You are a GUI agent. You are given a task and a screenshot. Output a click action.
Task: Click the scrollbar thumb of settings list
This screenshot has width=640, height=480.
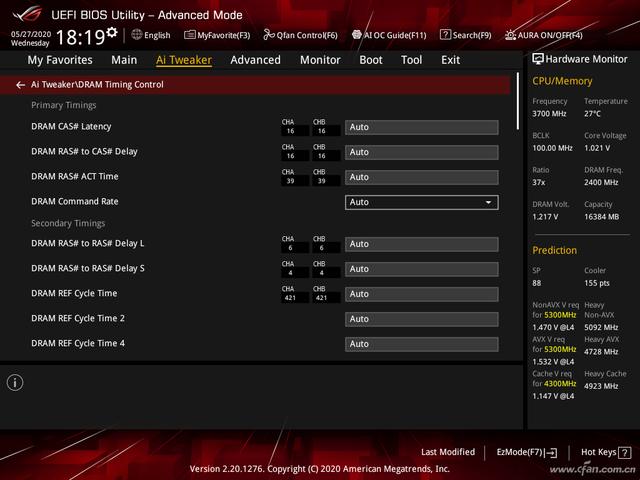[x=518, y=101]
